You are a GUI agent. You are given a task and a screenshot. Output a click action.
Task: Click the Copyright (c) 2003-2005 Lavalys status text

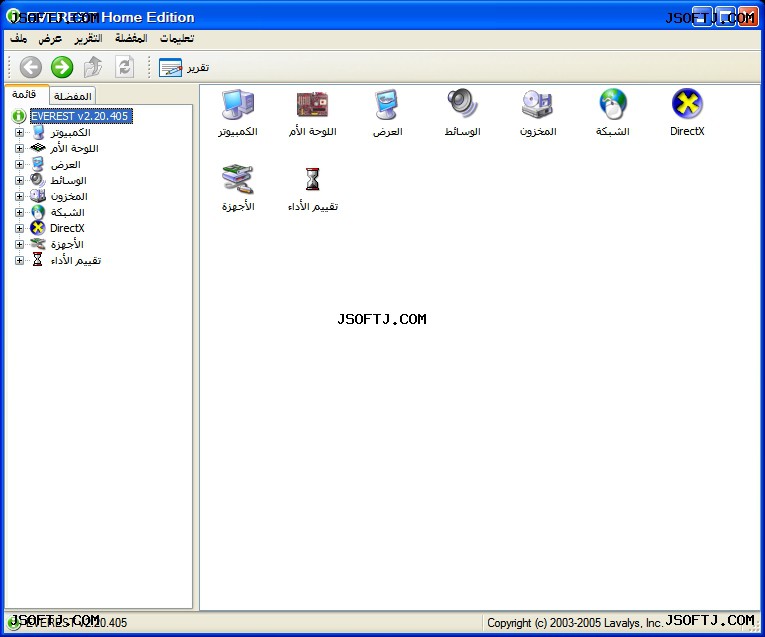[574, 623]
